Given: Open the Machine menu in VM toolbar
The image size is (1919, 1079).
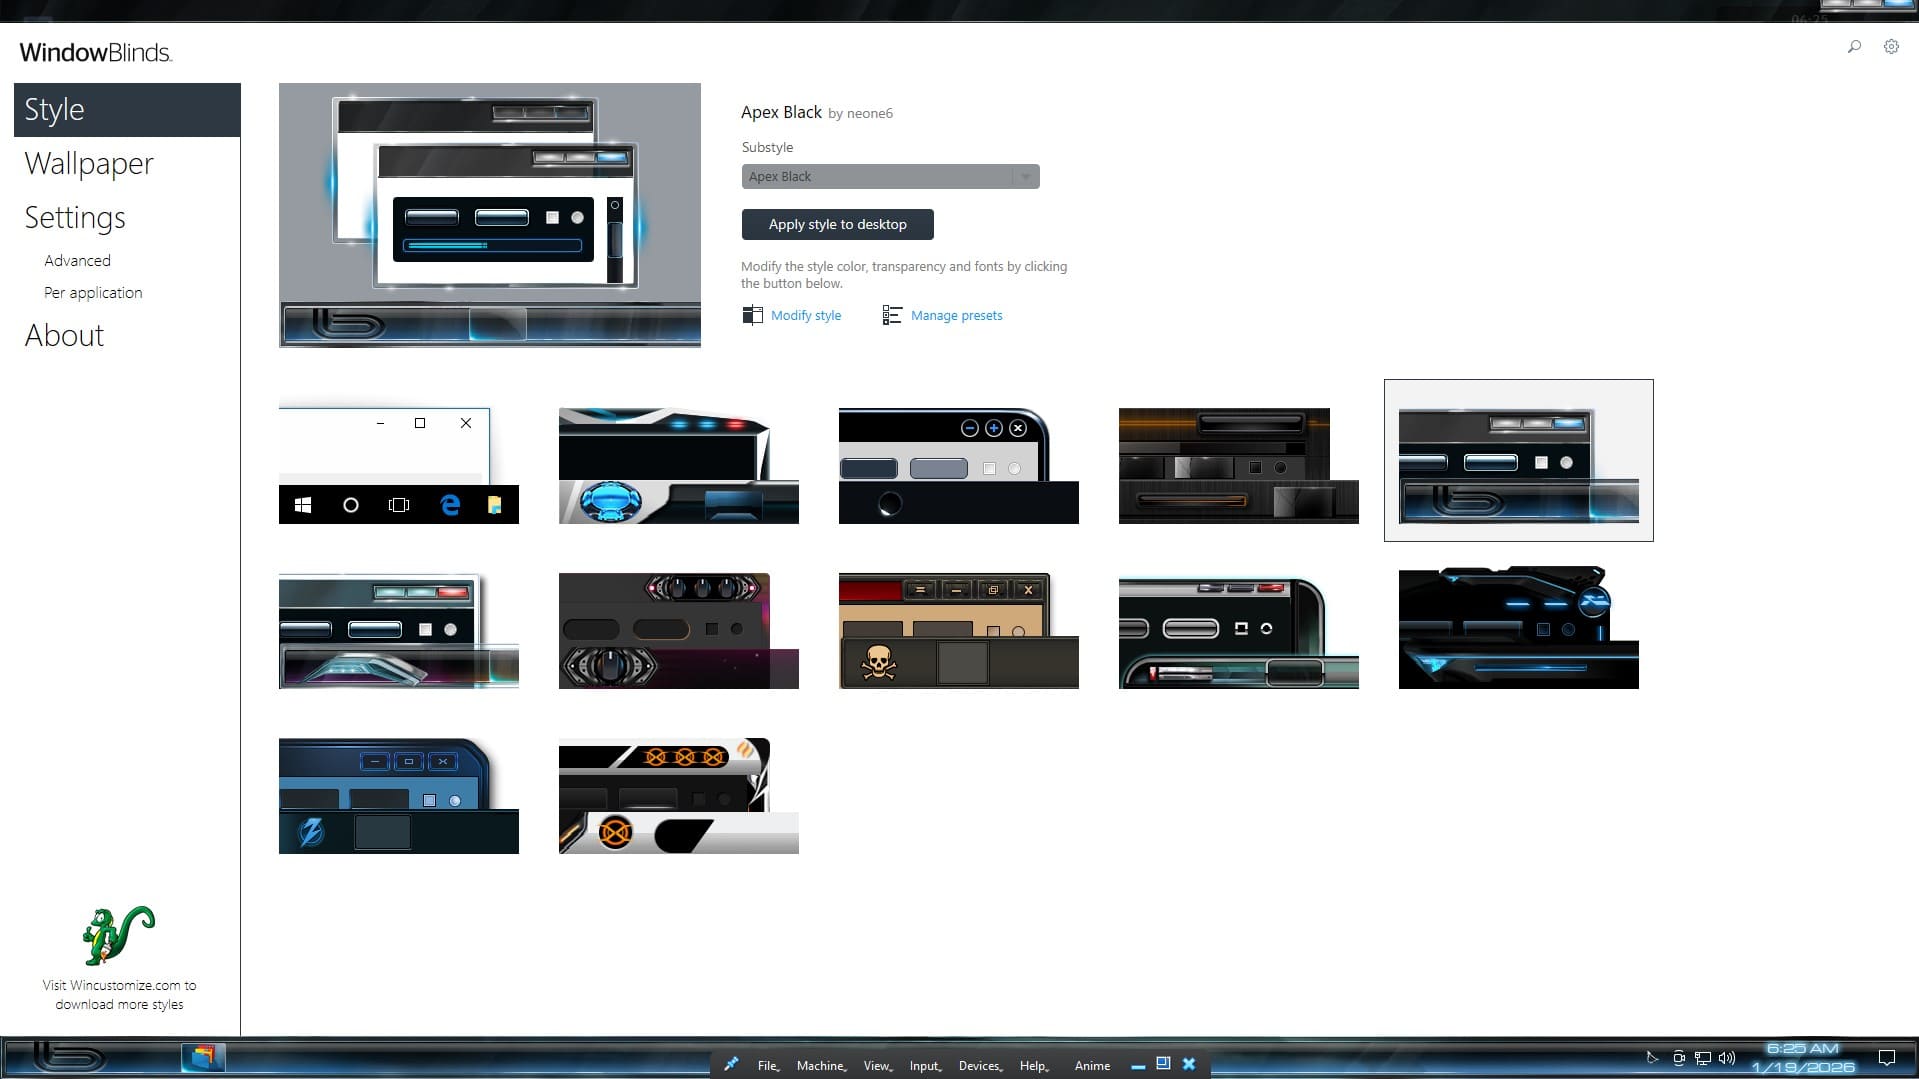Looking at the screenshot, I should pos(821,1065).
